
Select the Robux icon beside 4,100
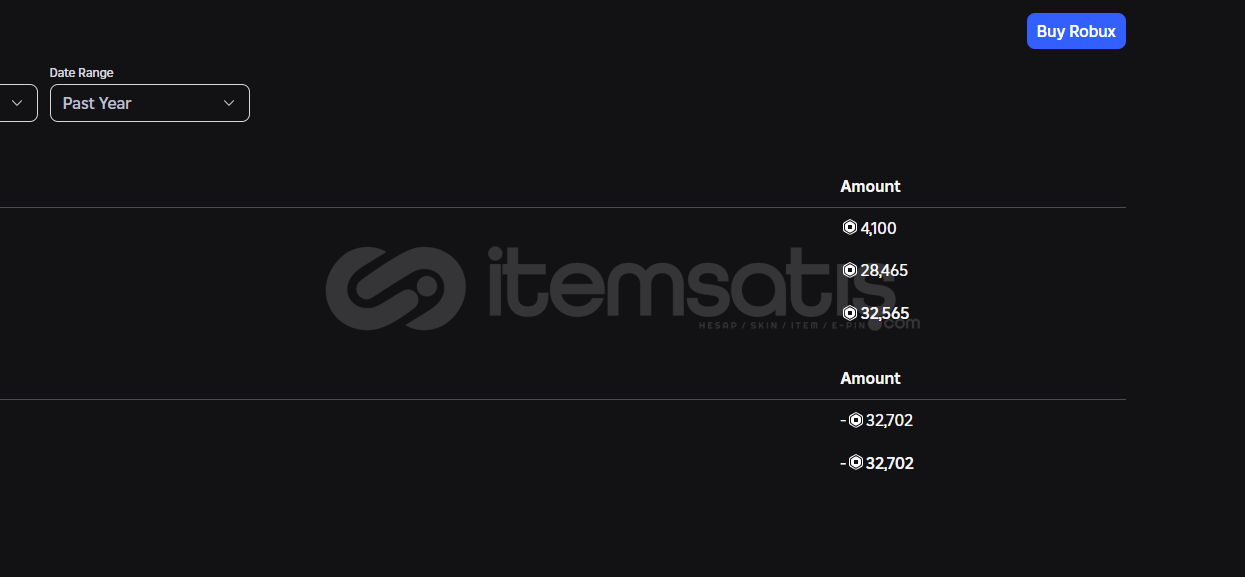(850, 227)
